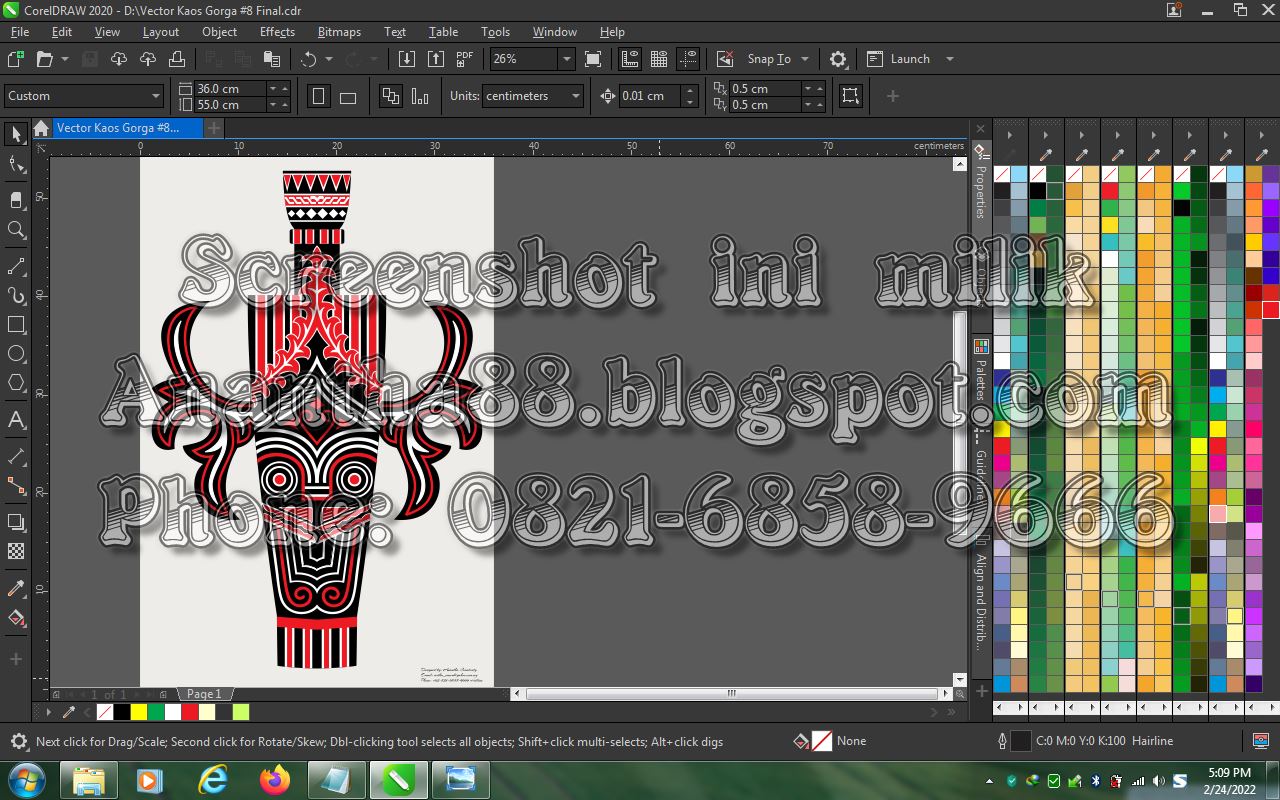Open the Bitmaps menu
Image resolution: width=1280 pixels, height=800 pixels.
[339, 32]
